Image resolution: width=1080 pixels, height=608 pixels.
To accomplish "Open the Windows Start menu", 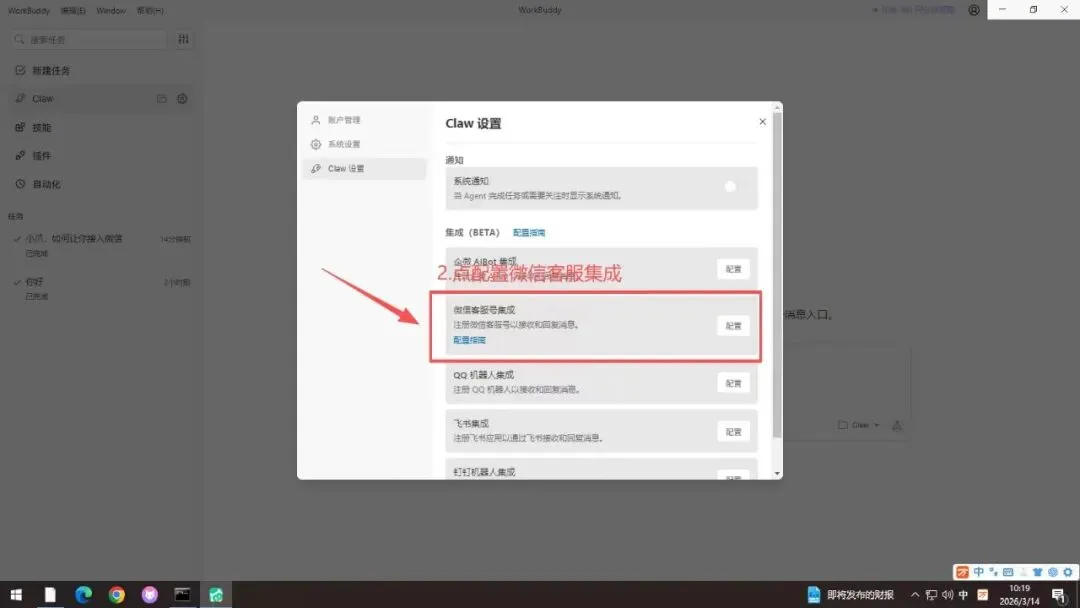I will tap(16, 594).
